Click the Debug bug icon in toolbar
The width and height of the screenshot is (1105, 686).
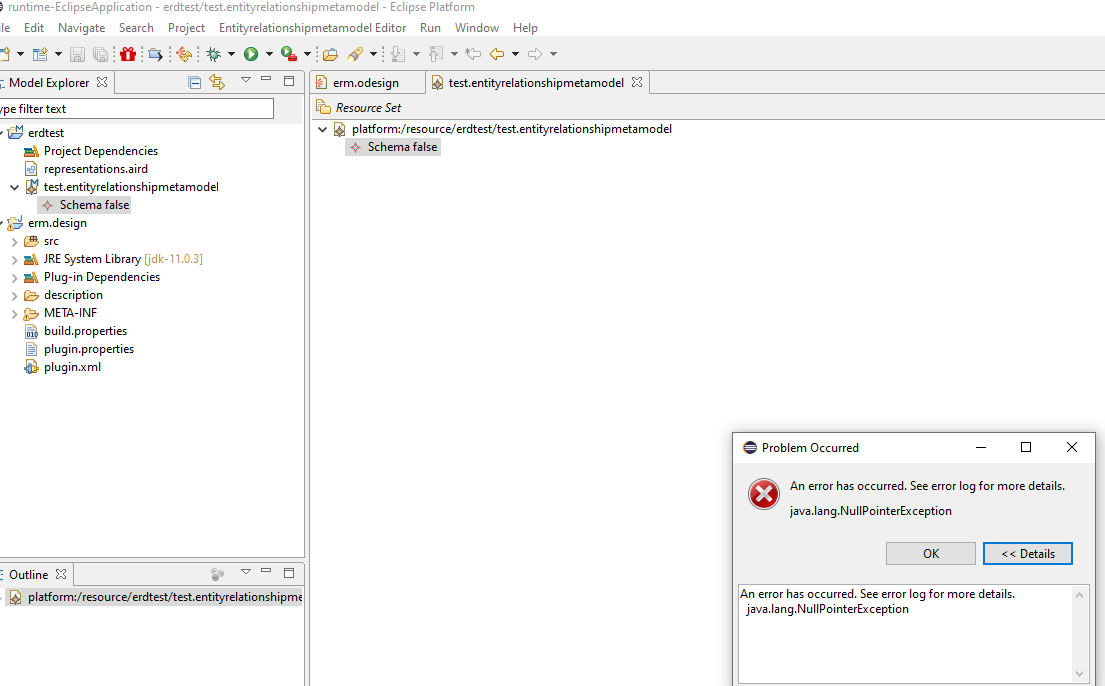213,54
